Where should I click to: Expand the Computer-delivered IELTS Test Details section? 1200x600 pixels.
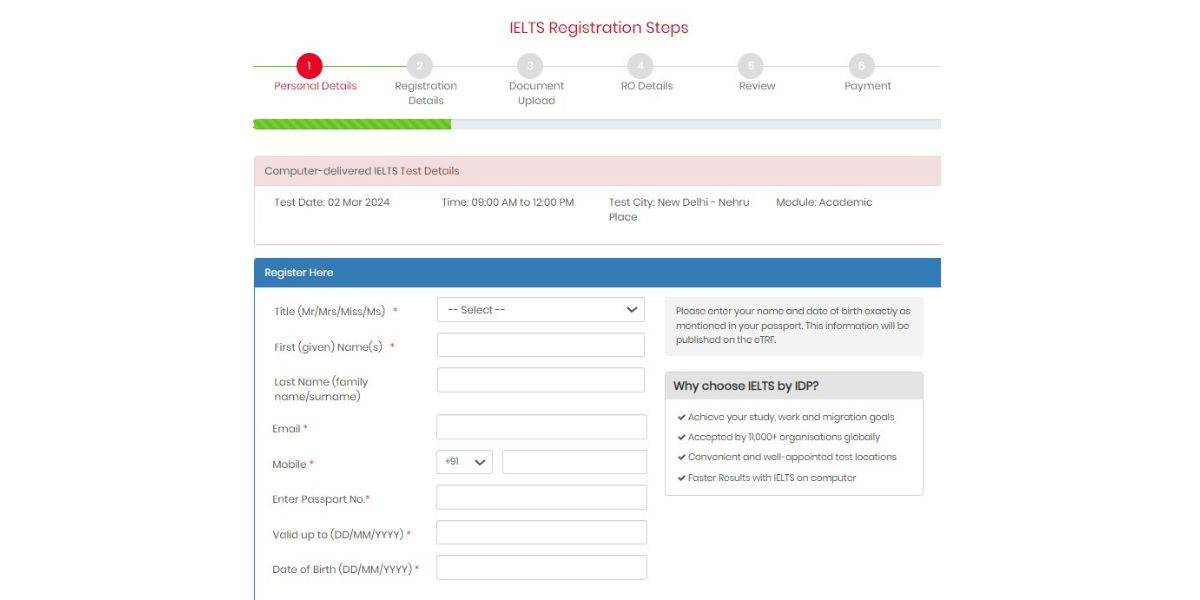coord(597,170)
